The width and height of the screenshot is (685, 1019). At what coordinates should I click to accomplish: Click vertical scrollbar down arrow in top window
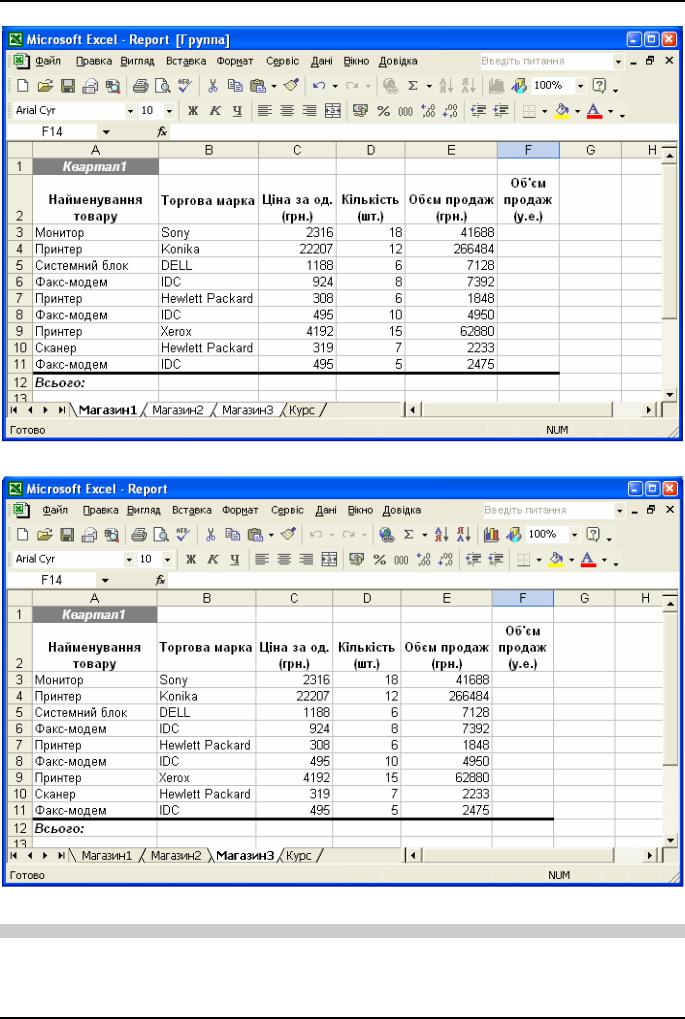click(x=669, y=394)
